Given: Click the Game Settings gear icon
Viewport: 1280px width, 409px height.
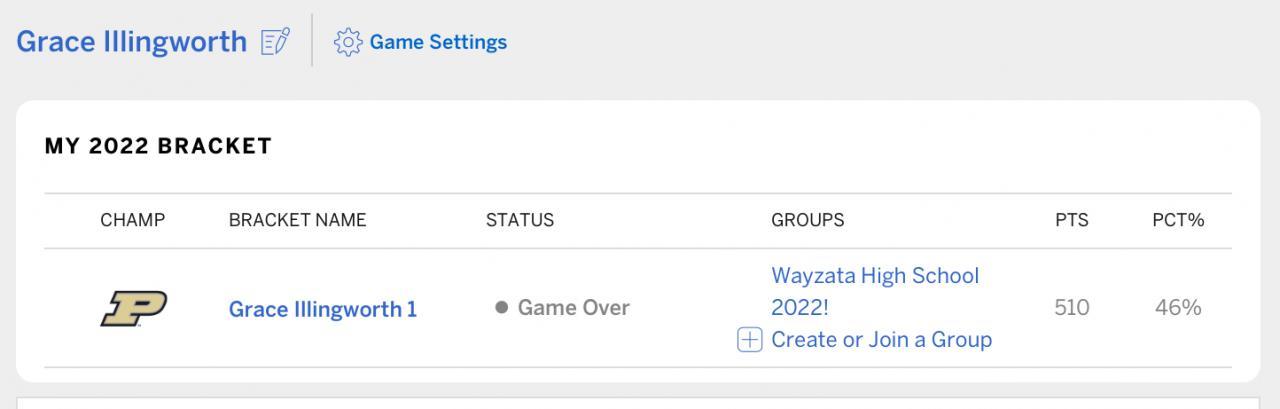Looking at the screenshot, I should [347, 42].
